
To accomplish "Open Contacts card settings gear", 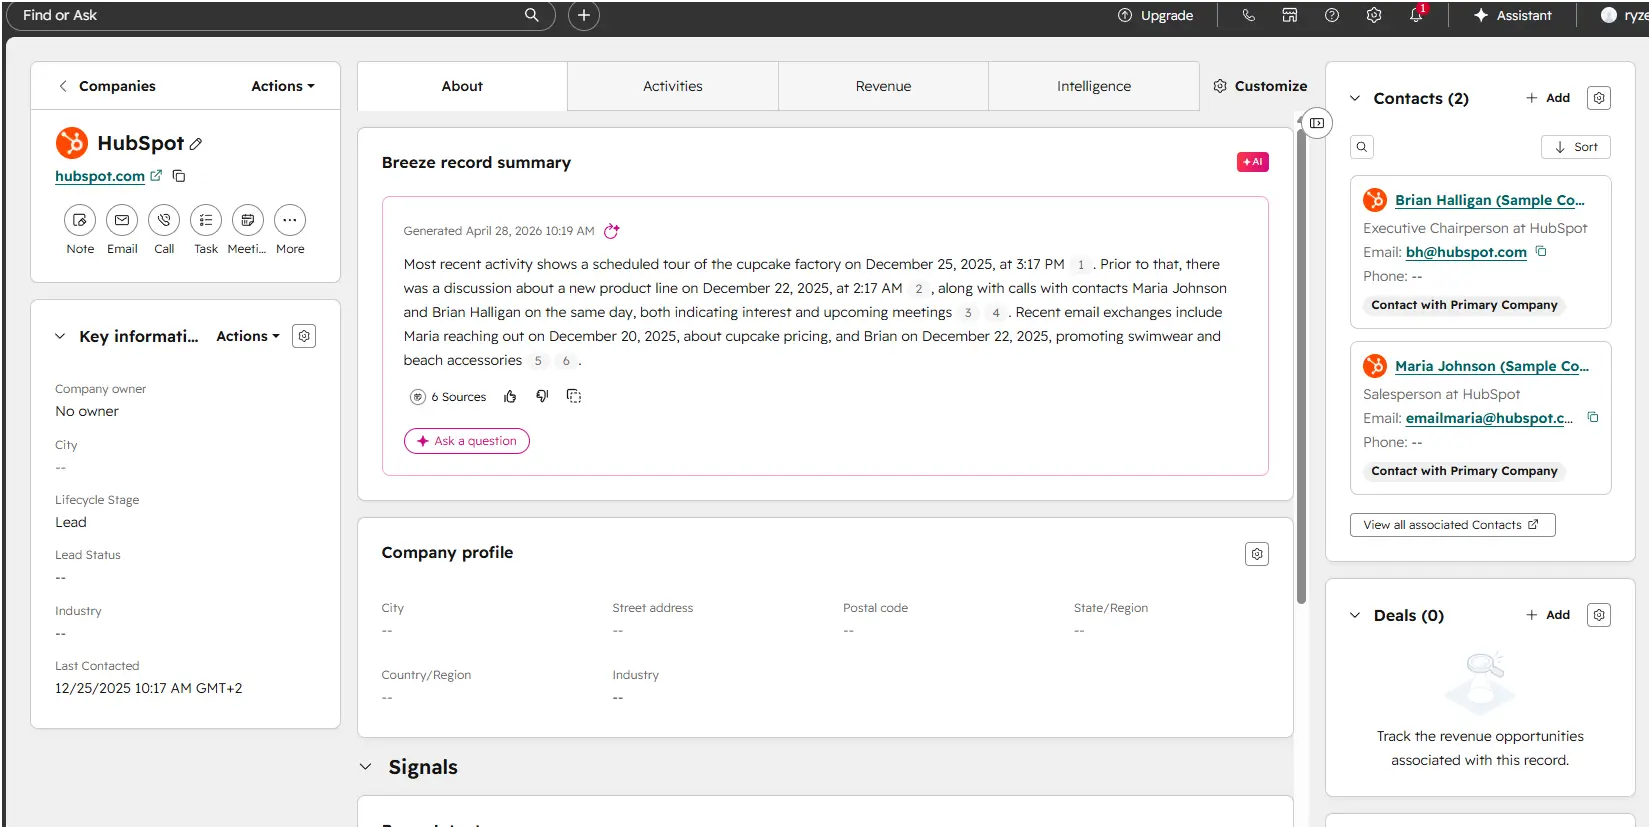I will (x=1599, y=98).
